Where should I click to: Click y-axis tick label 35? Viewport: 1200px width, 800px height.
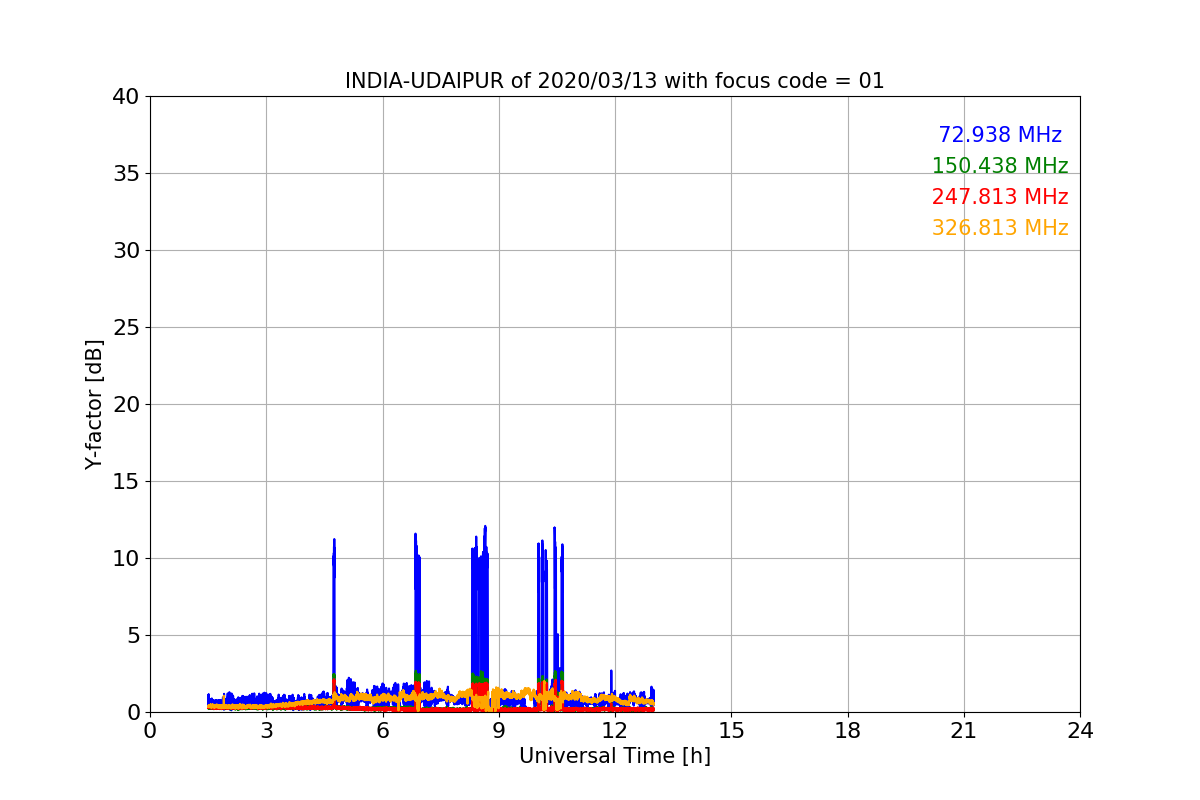(x=125, y=174)
